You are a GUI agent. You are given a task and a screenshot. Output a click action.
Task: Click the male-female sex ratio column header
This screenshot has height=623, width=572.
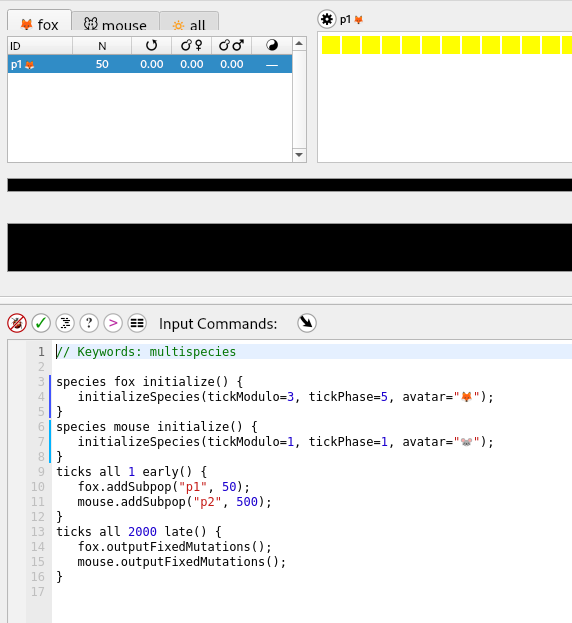tap(191, 46)
